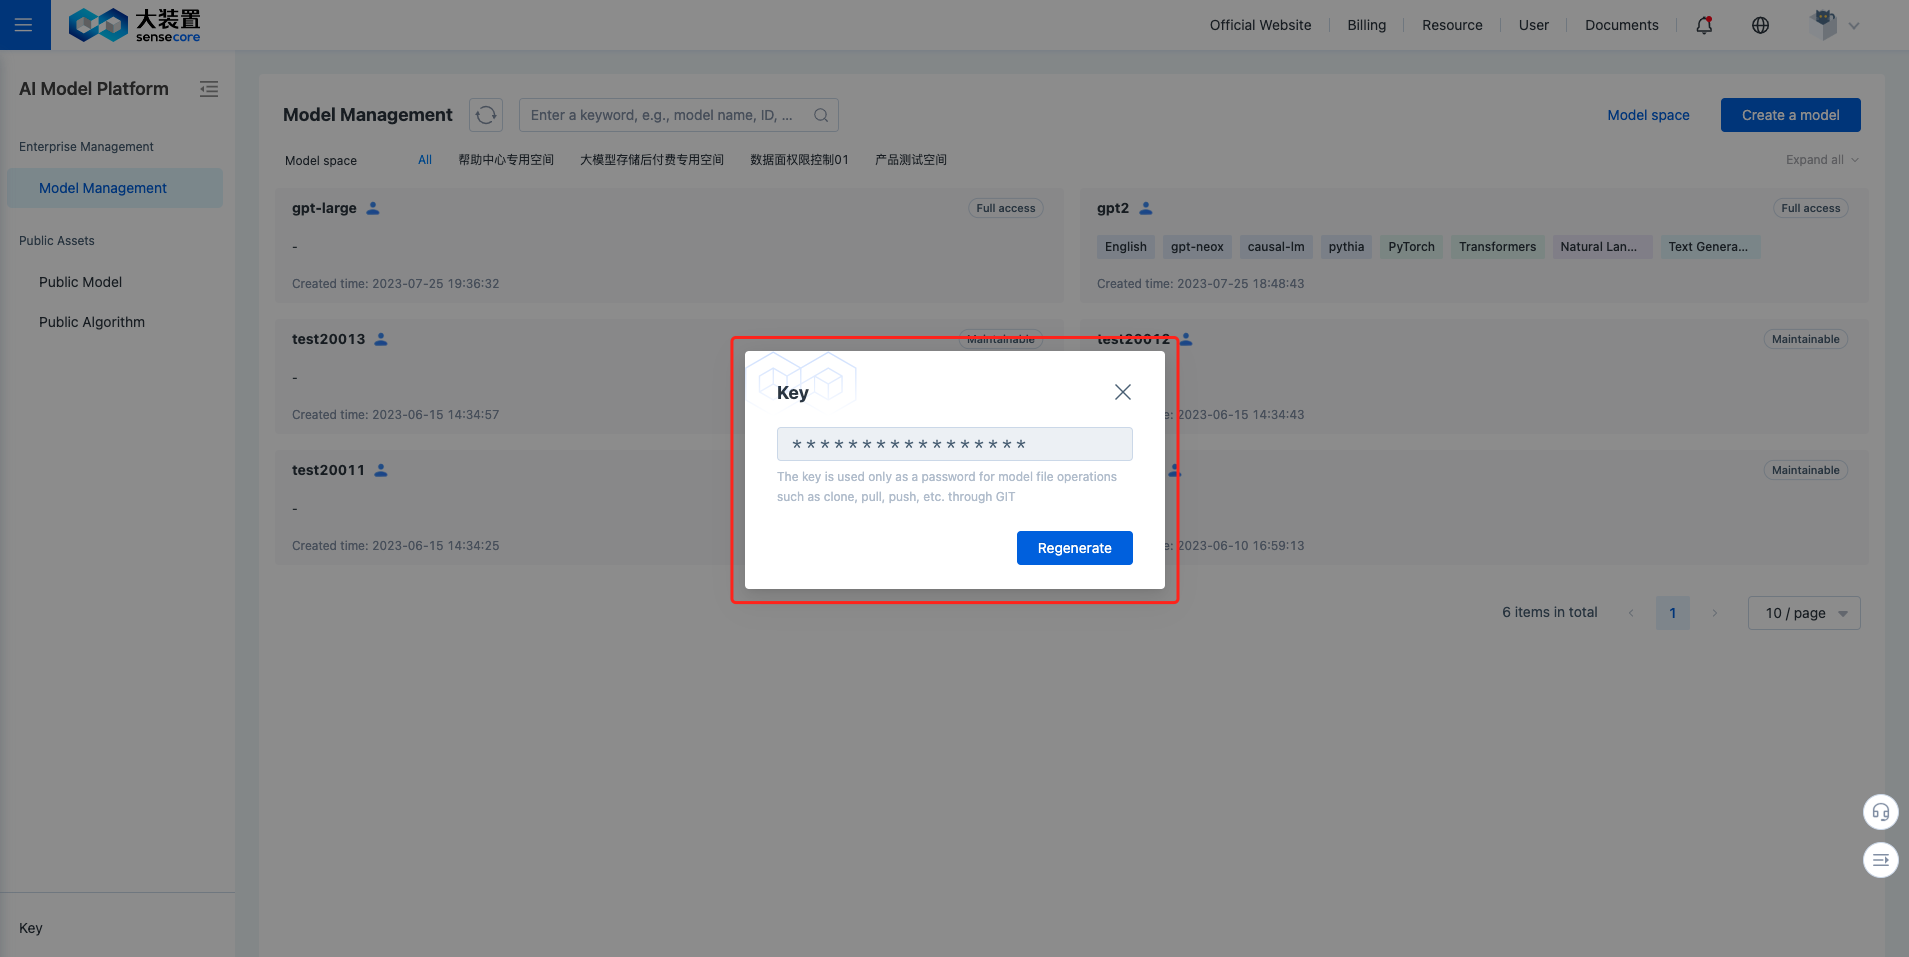The image size is (1909, 957).
Task: Click the SenseCore logo
Action: click(x=134, y=25)
